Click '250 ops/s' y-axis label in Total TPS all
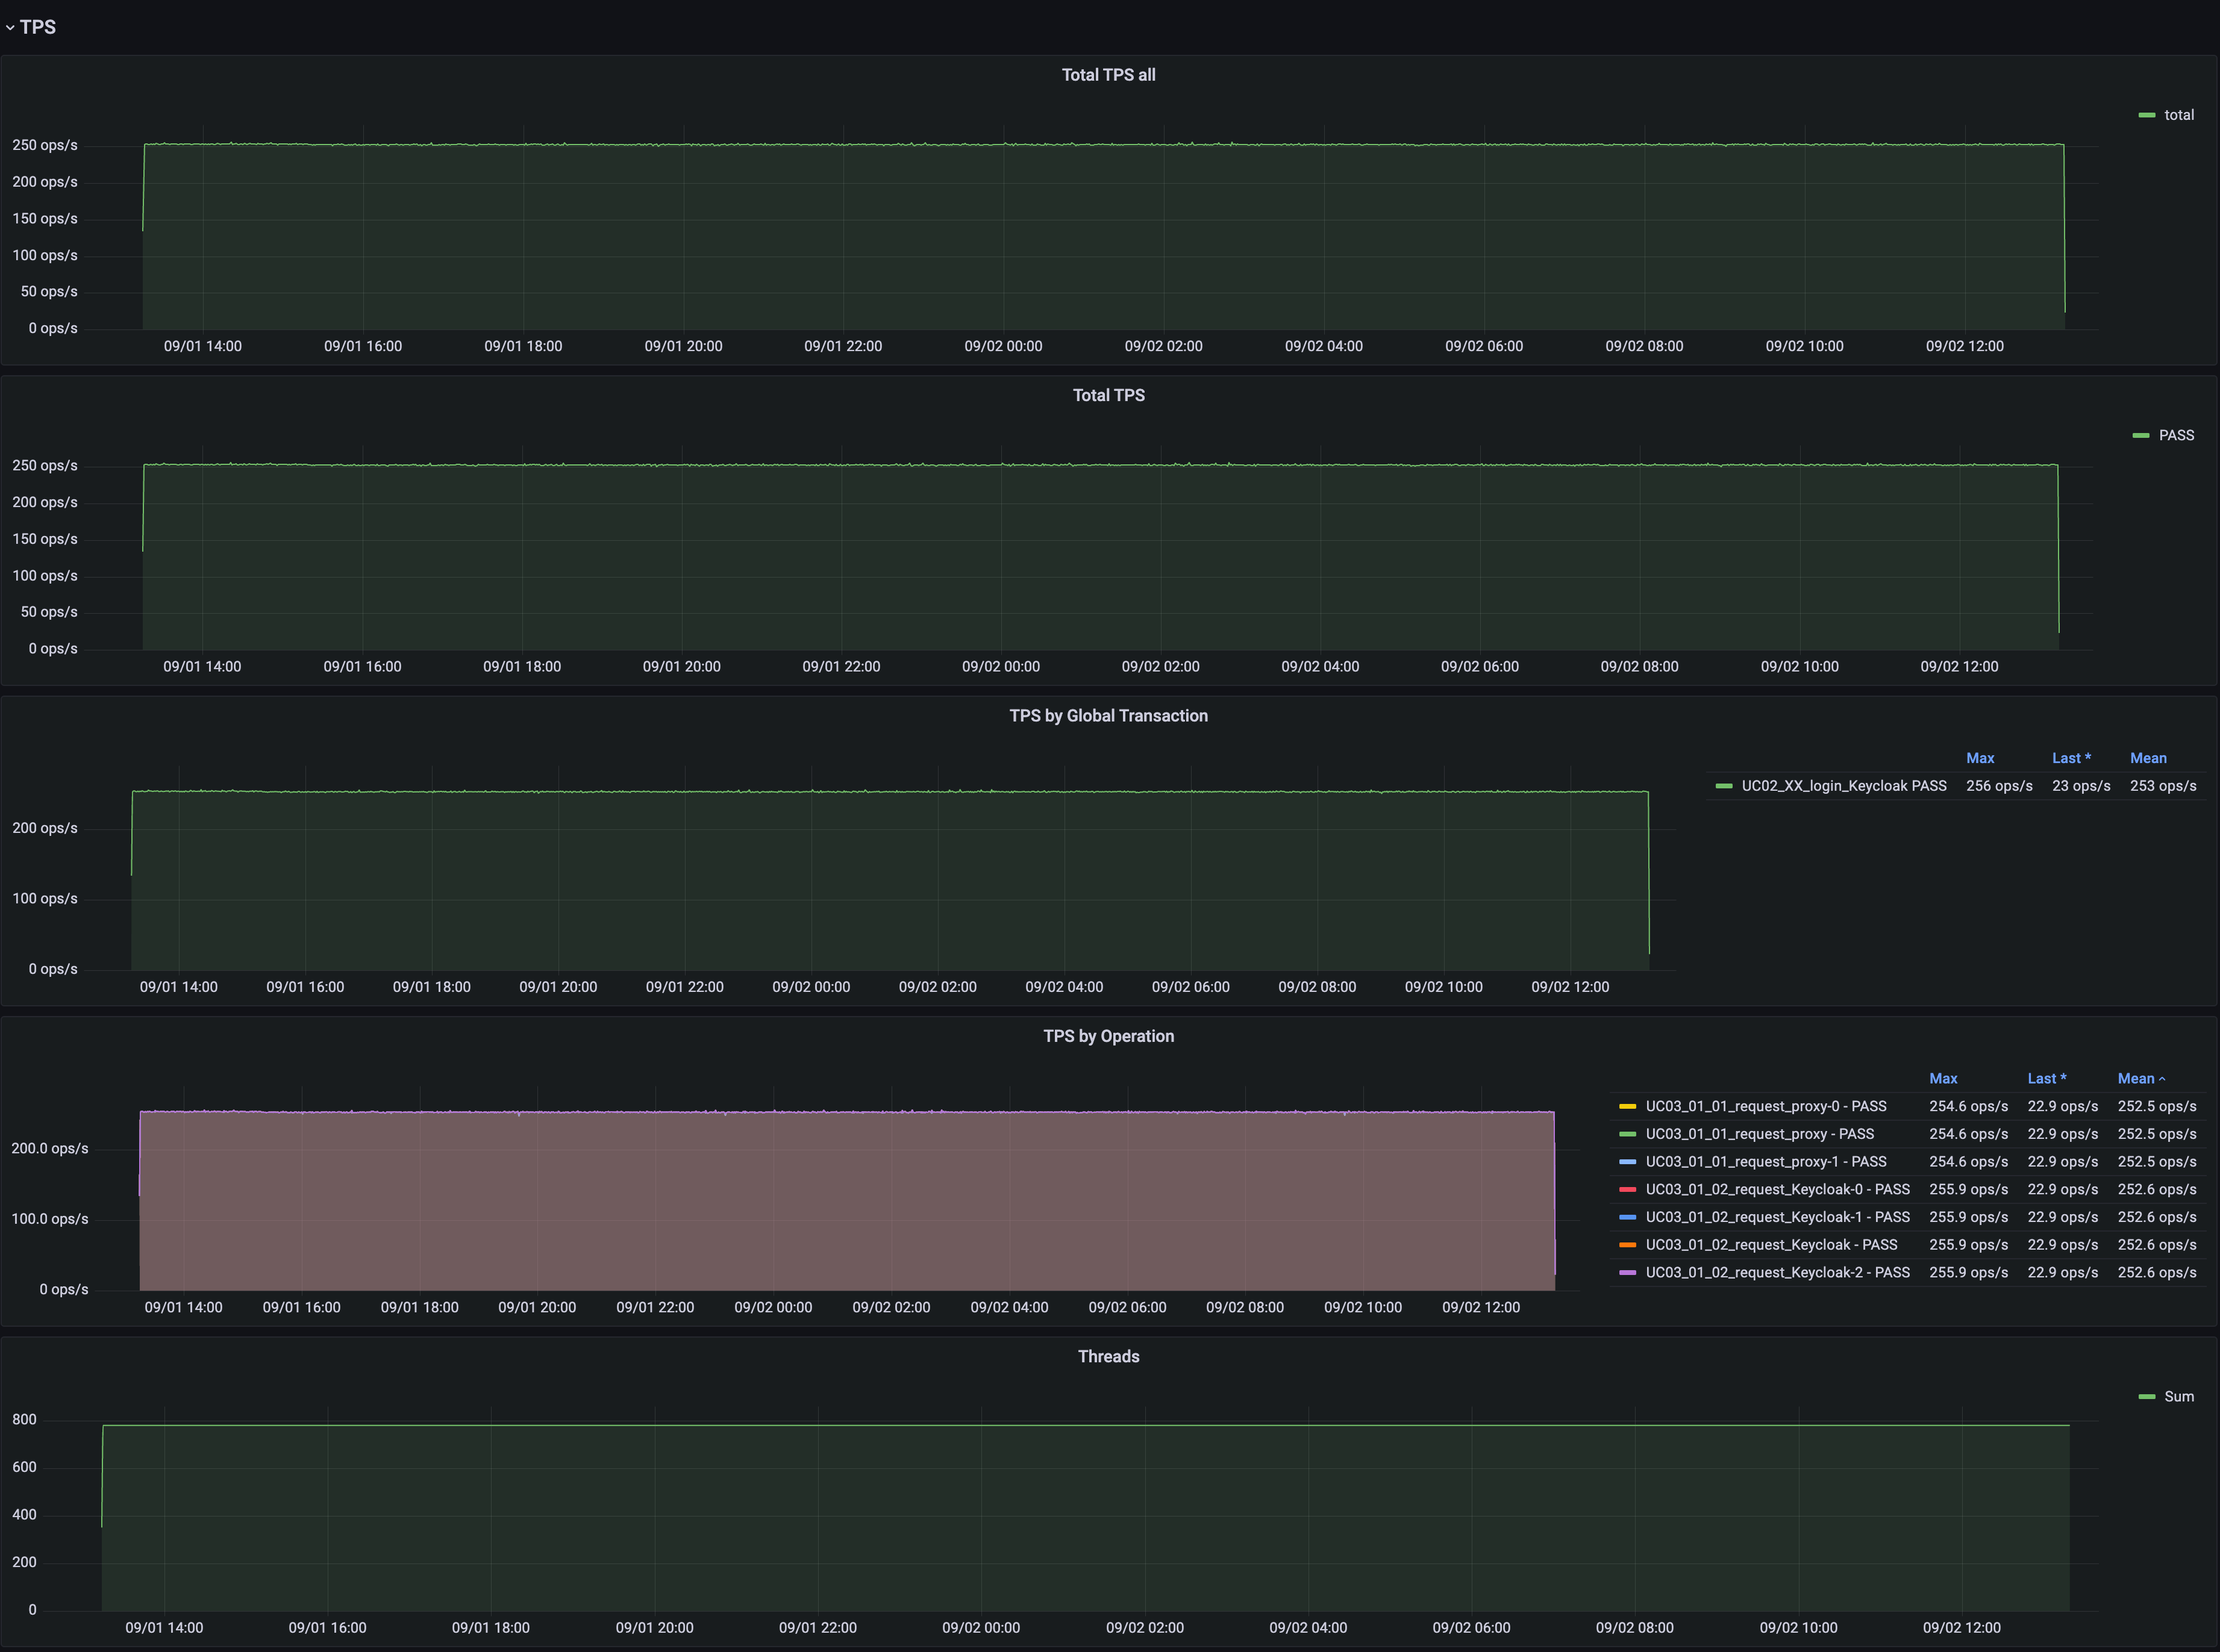This screenshot has width=2220, height=1652. pyautogui.click(x=45, y=145)
